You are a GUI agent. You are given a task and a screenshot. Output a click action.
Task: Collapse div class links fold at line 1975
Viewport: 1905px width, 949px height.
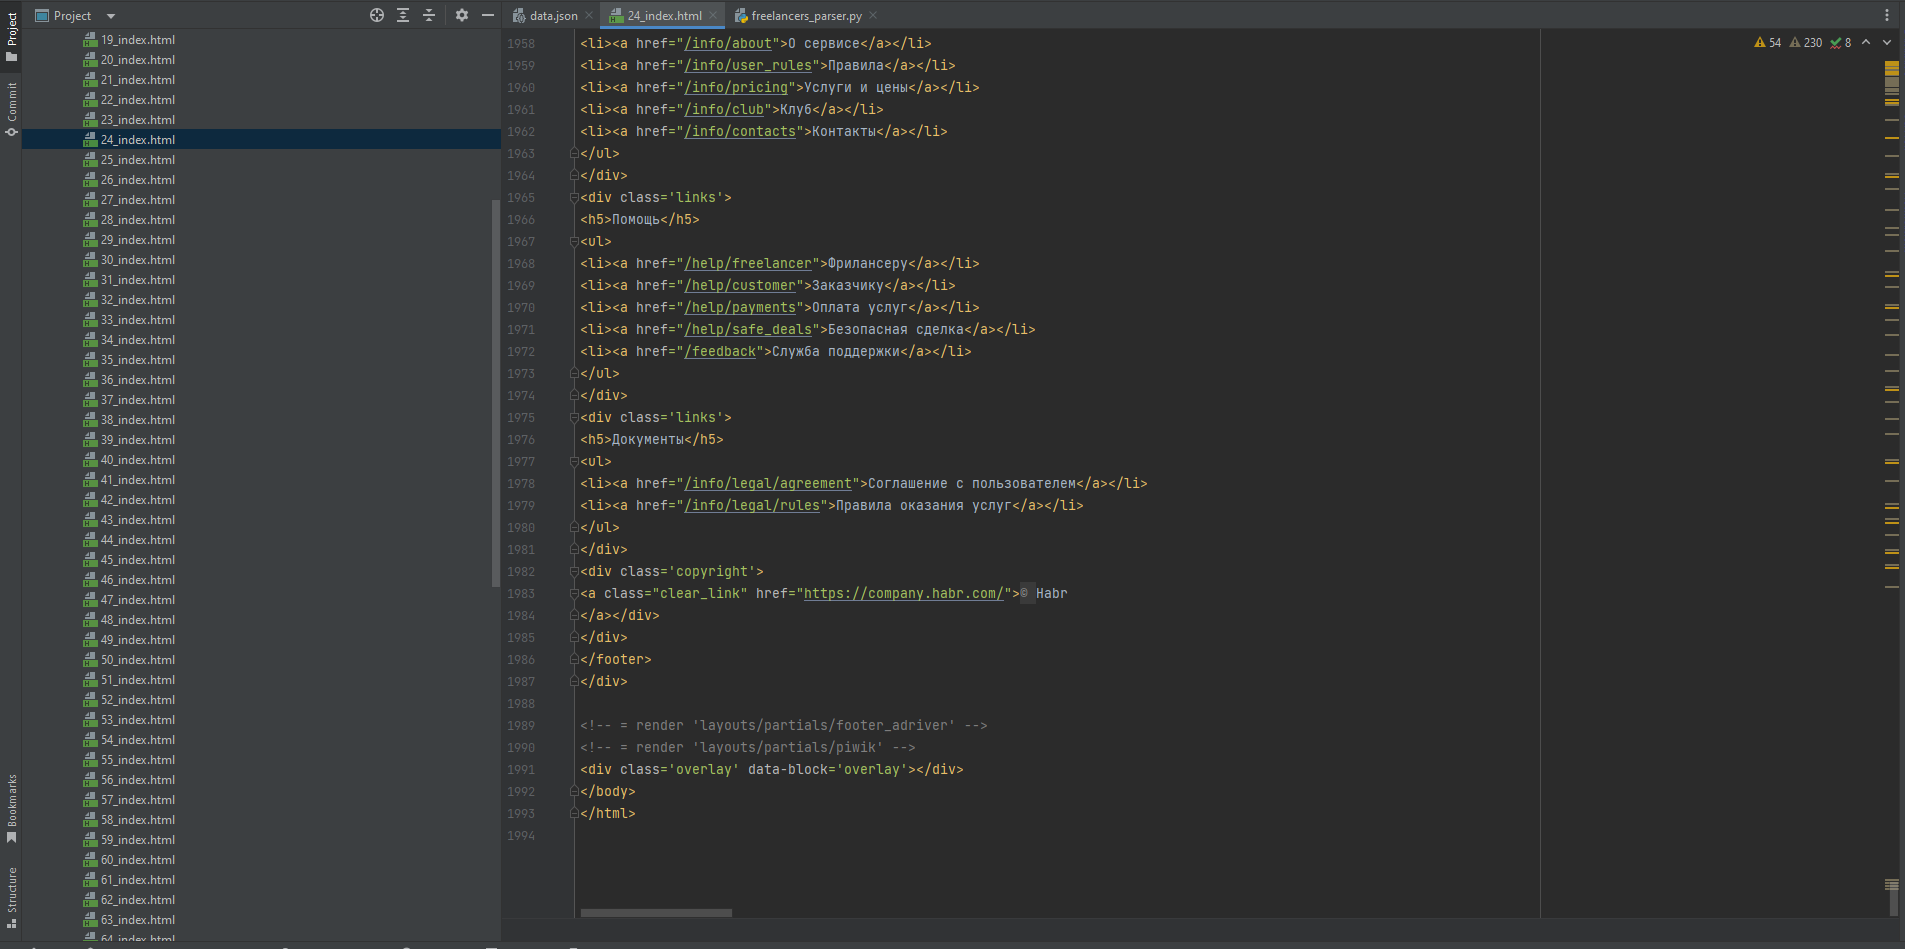pos(574,417)
